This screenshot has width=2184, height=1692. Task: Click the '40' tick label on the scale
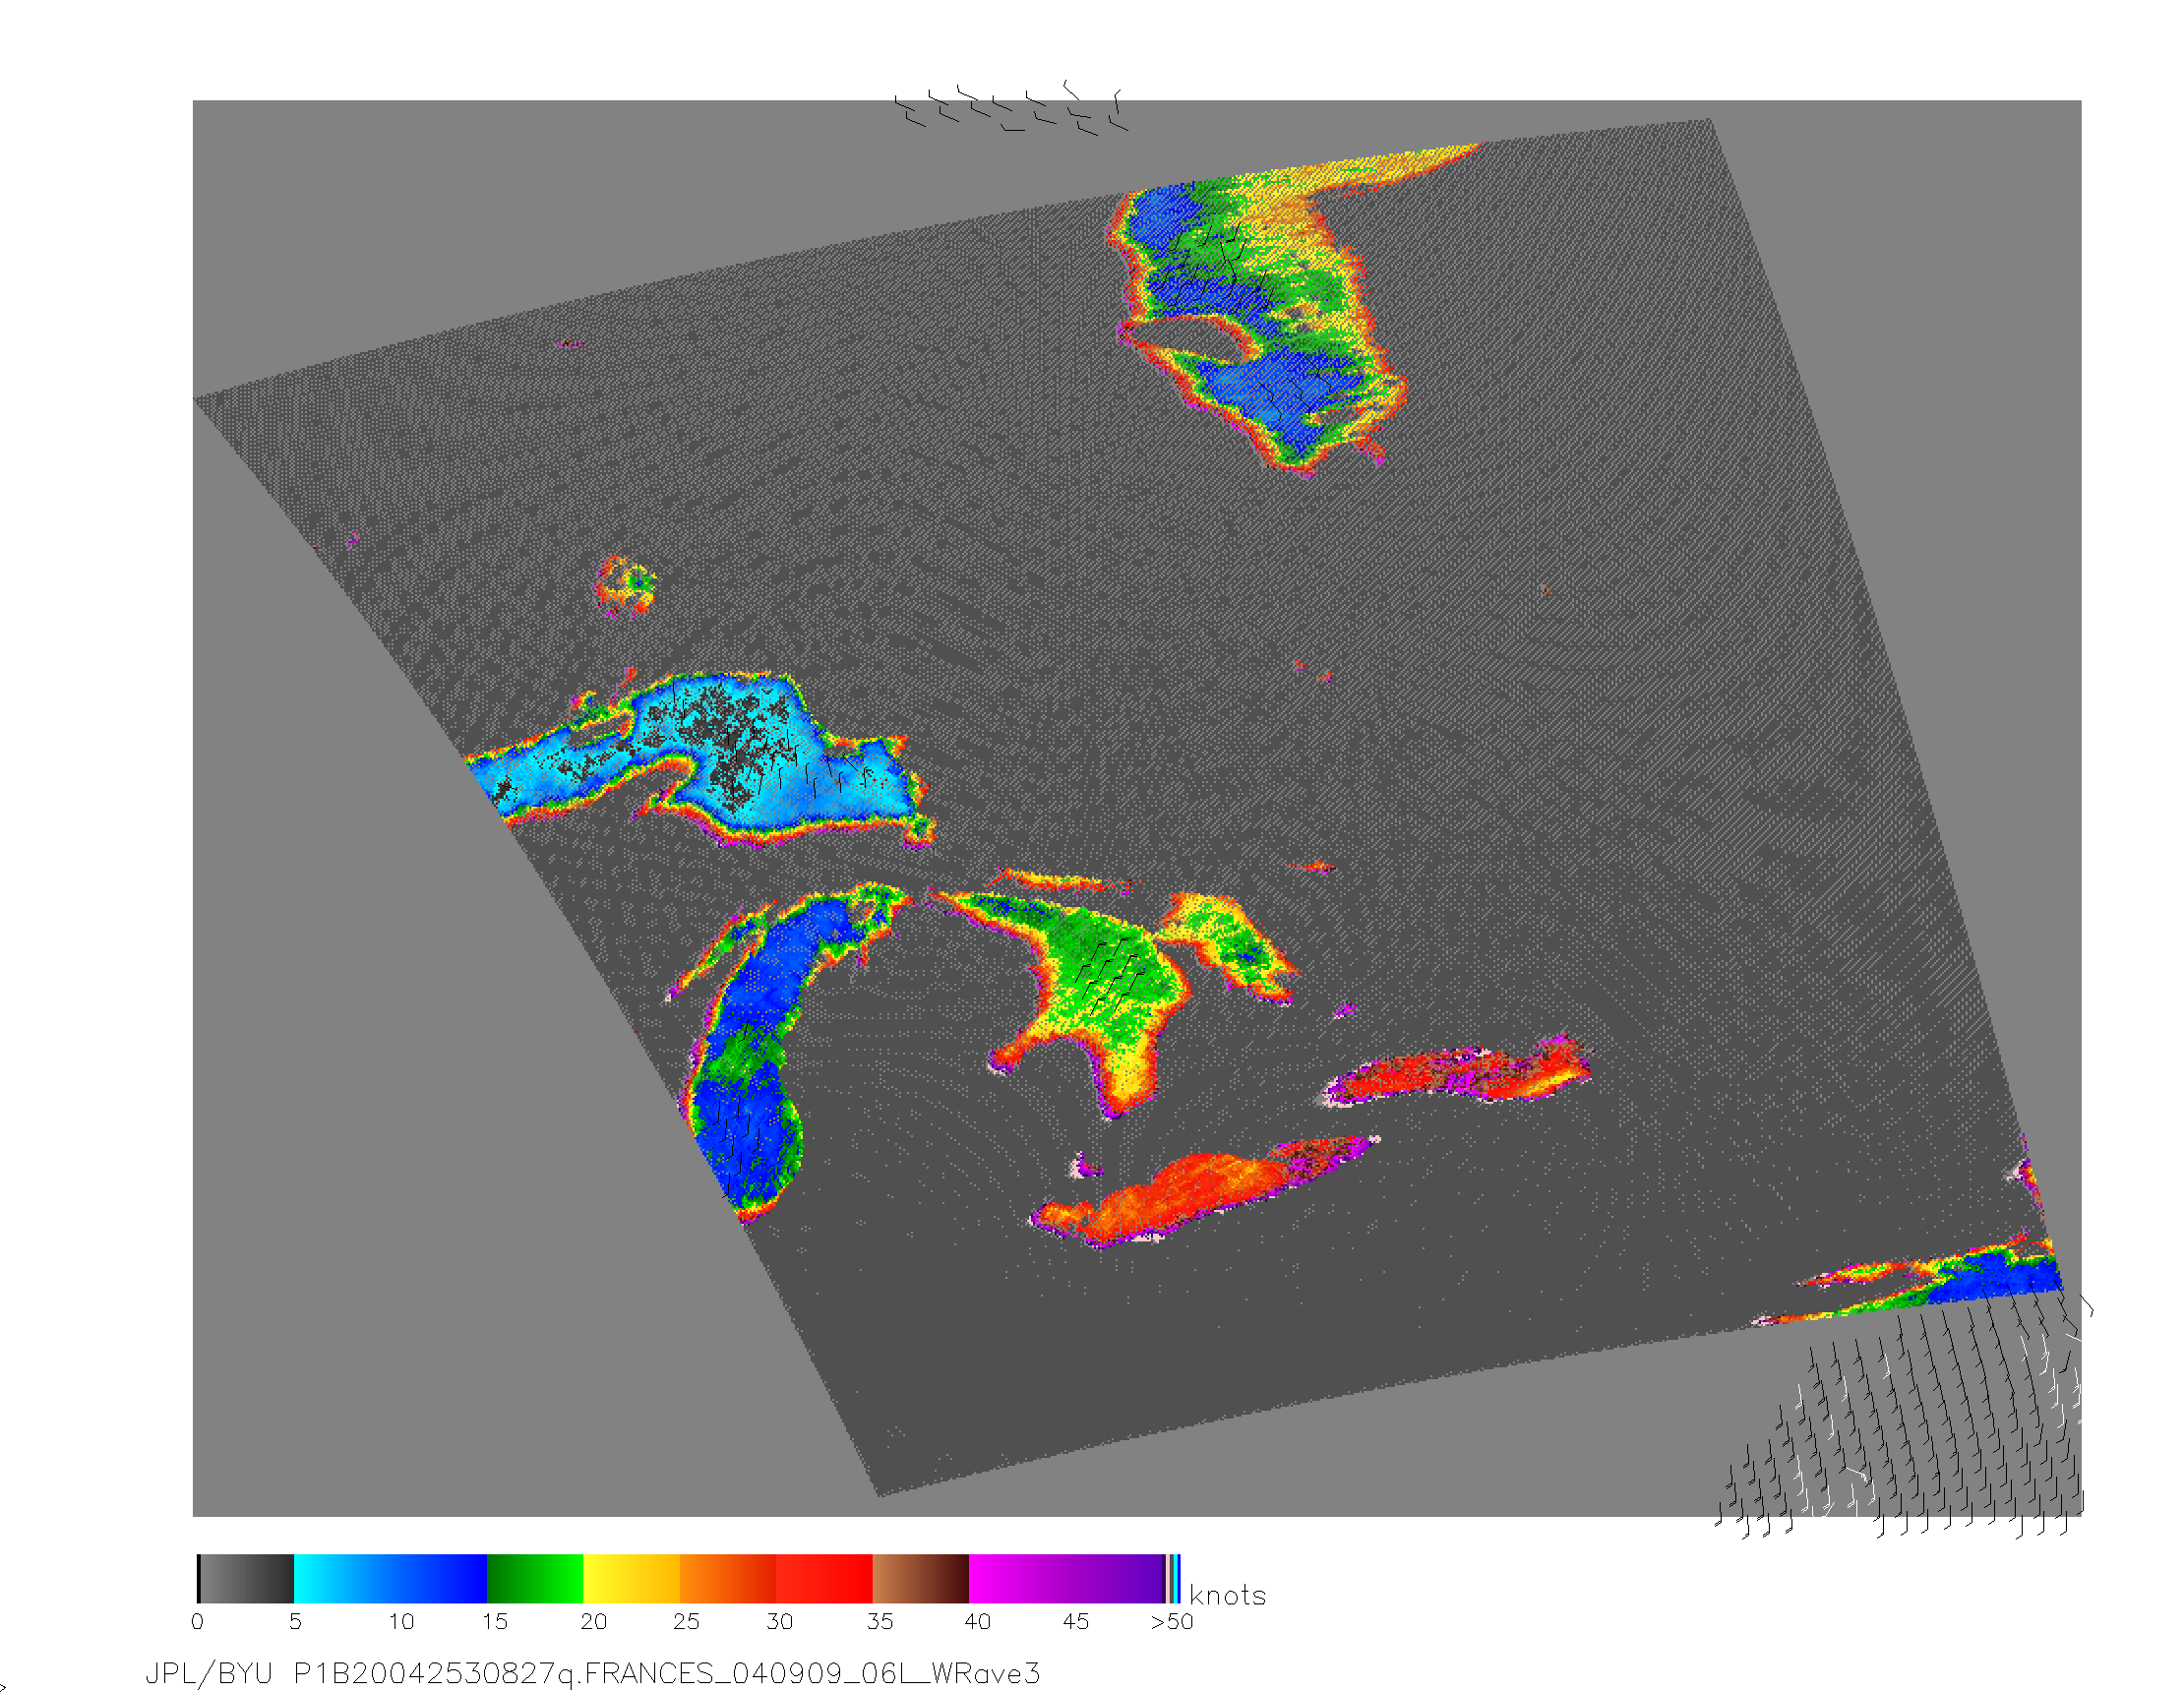pyautogui.click(x=978, y=1622)
